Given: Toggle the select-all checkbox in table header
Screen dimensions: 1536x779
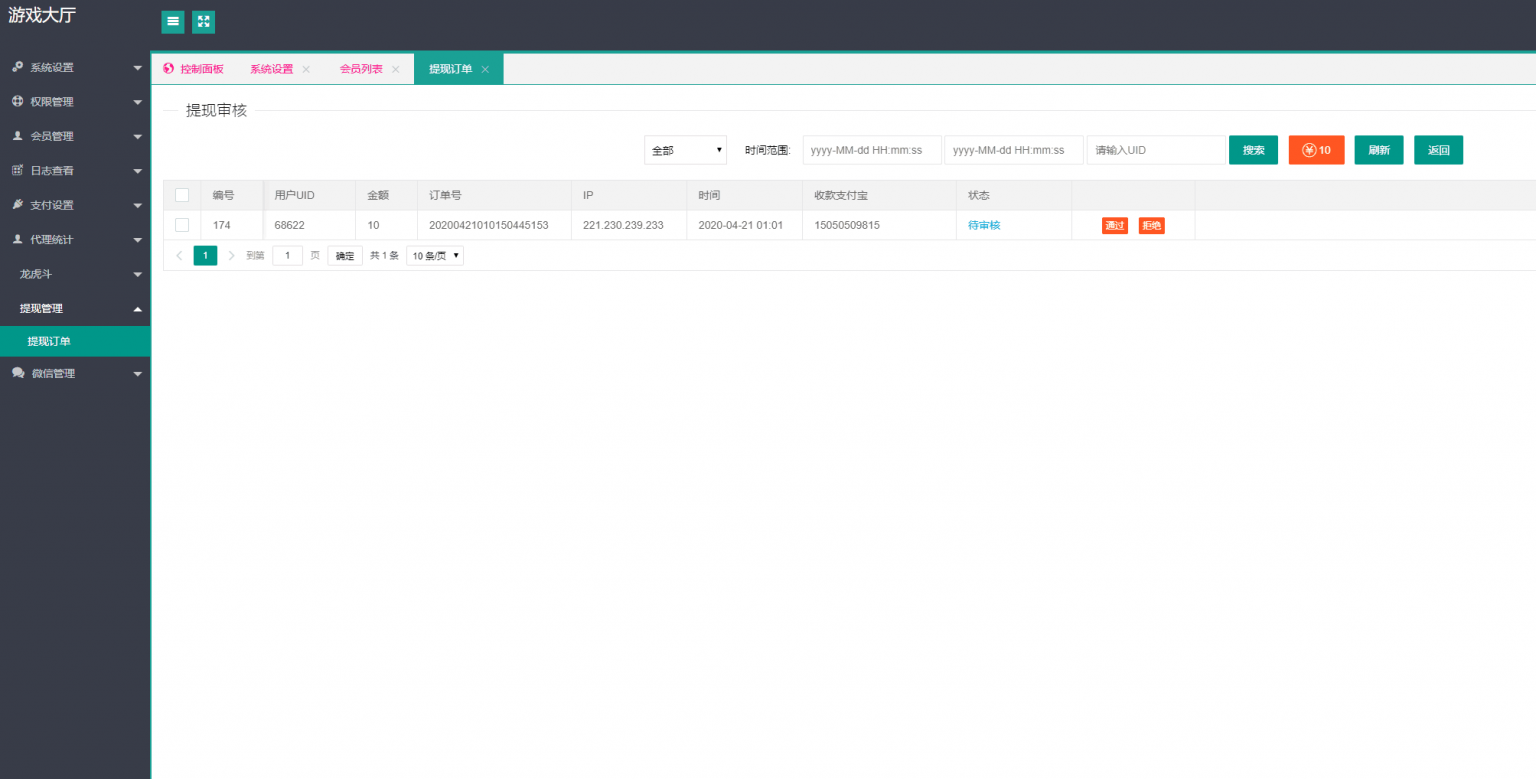Looking at the screenshot, I should click(x=182, y=195).
